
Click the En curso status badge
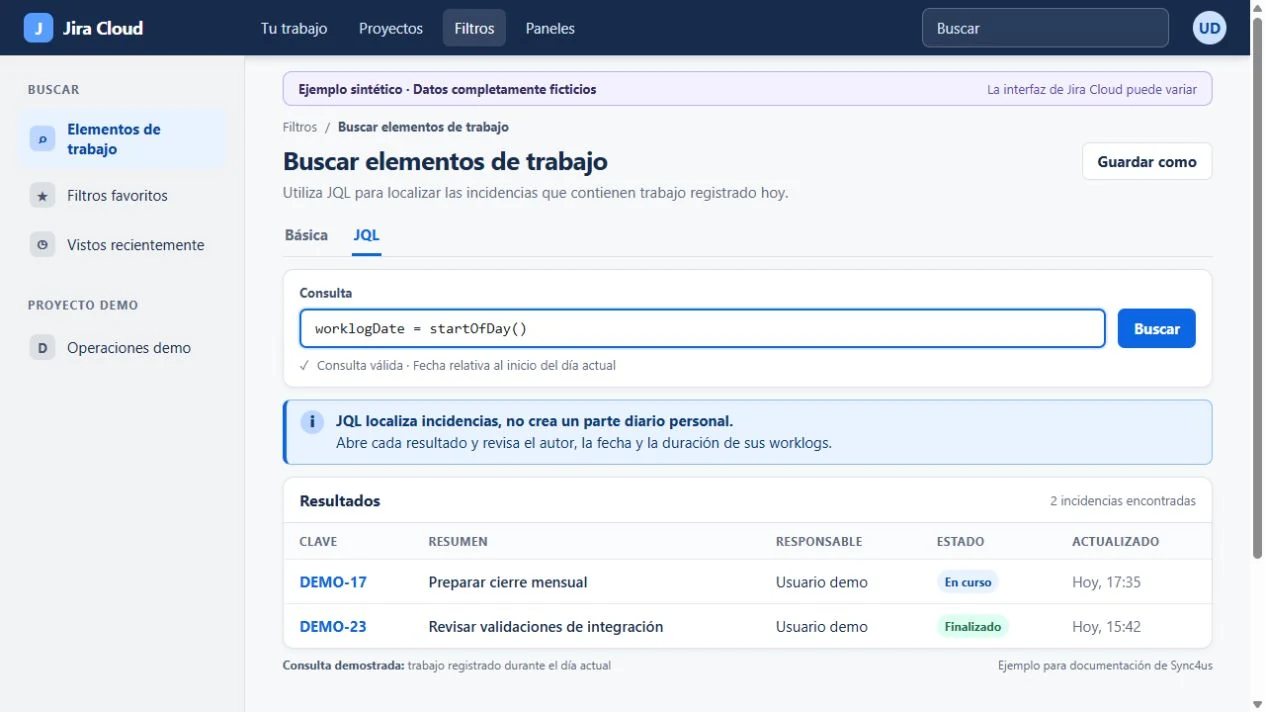[x=967, y=582]
